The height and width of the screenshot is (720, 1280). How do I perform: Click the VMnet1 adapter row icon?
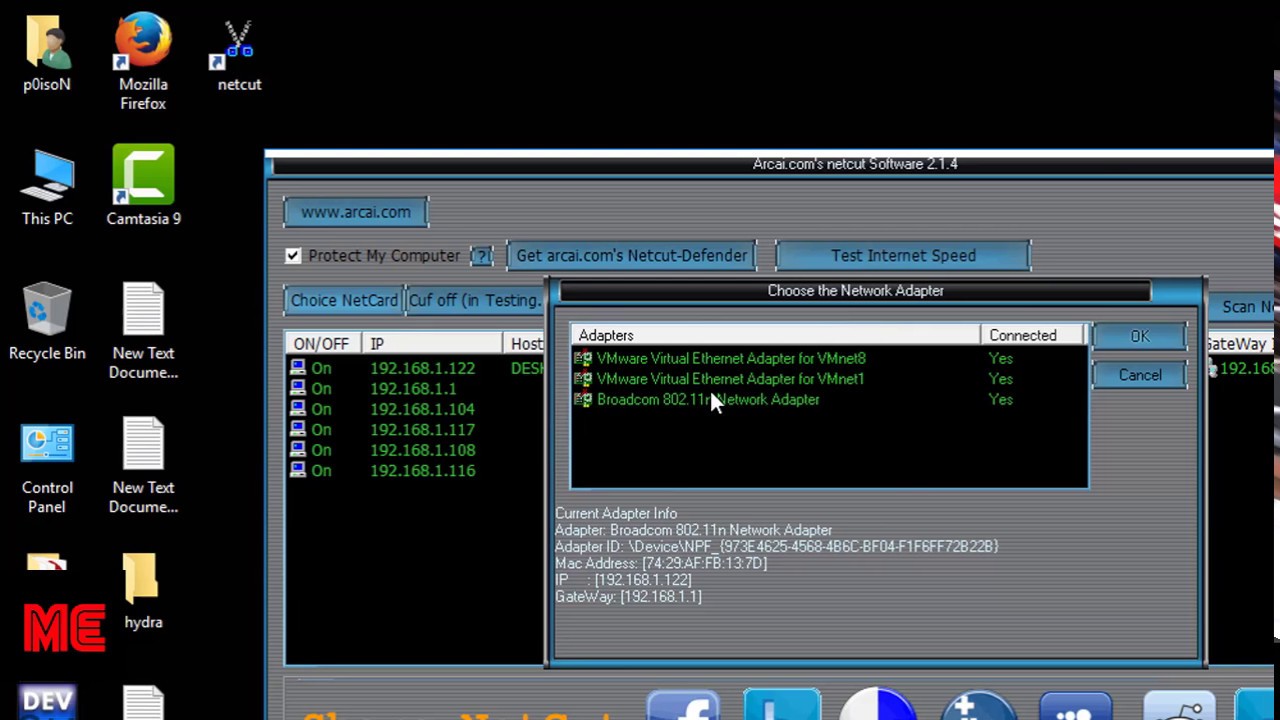pos(583,379)
